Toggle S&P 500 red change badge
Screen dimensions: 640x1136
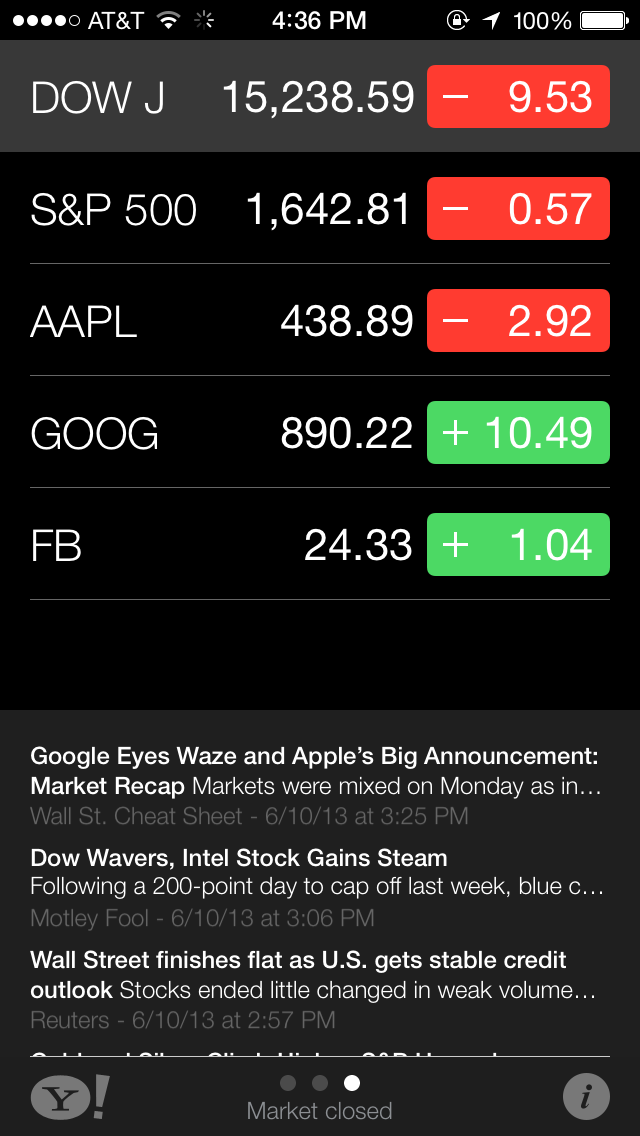518,209
